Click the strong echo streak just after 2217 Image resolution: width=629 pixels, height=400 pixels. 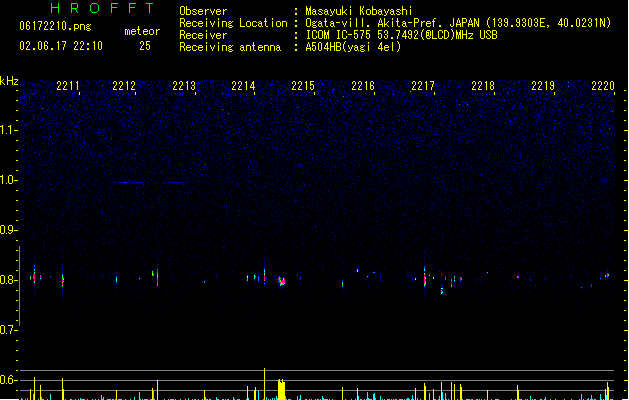pyautogui.click(x=425, y=277)
